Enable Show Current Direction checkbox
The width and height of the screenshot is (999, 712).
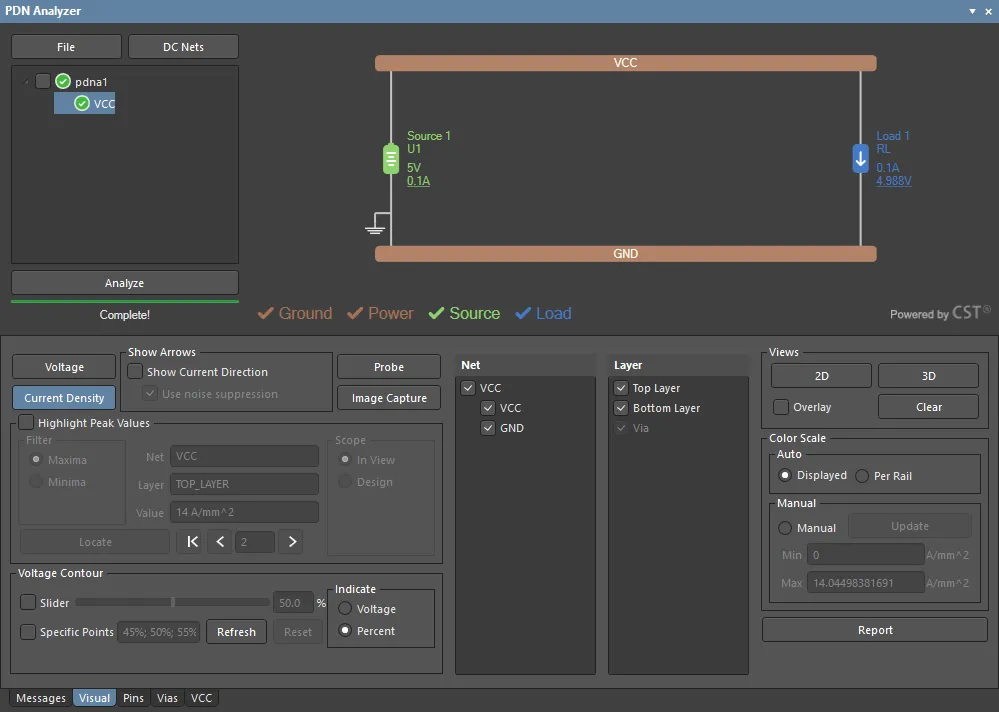[x=135, y=372]
